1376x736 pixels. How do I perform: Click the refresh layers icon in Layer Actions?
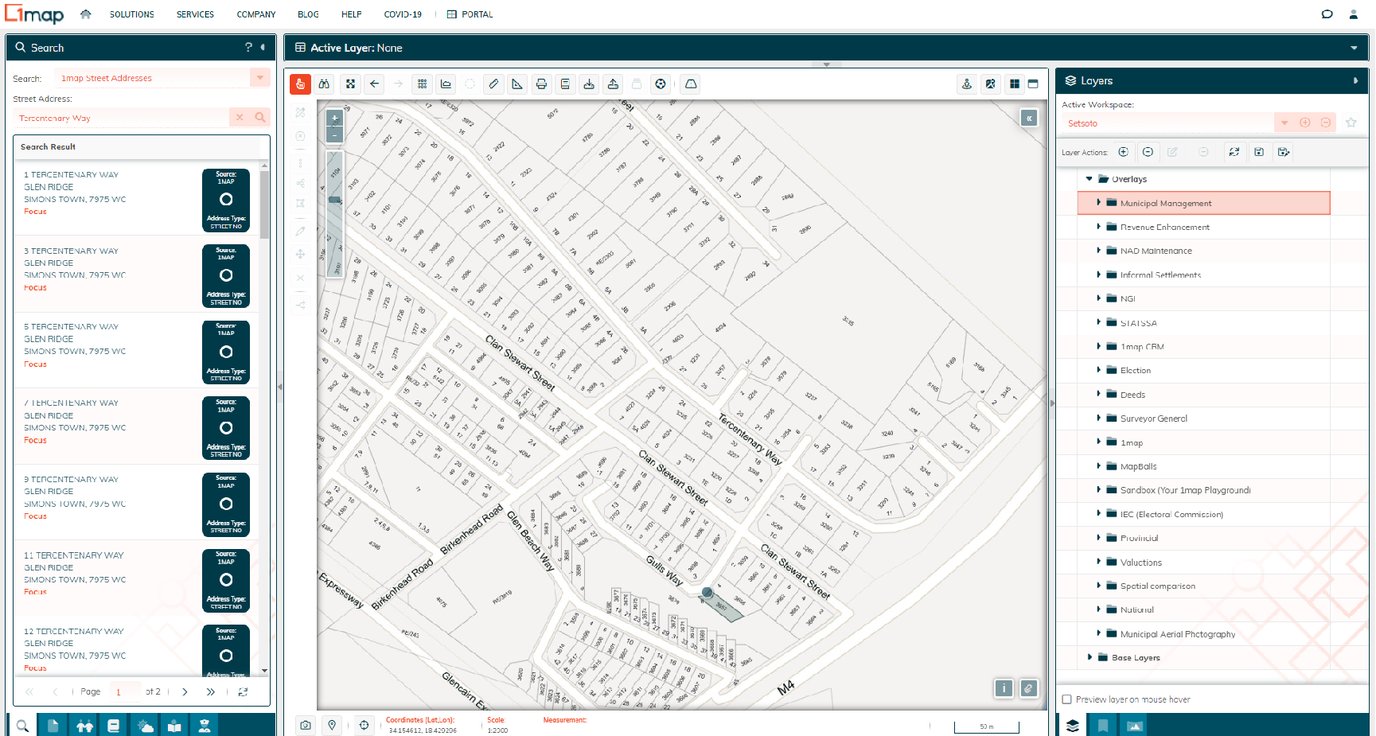[x=1234, y=152]
